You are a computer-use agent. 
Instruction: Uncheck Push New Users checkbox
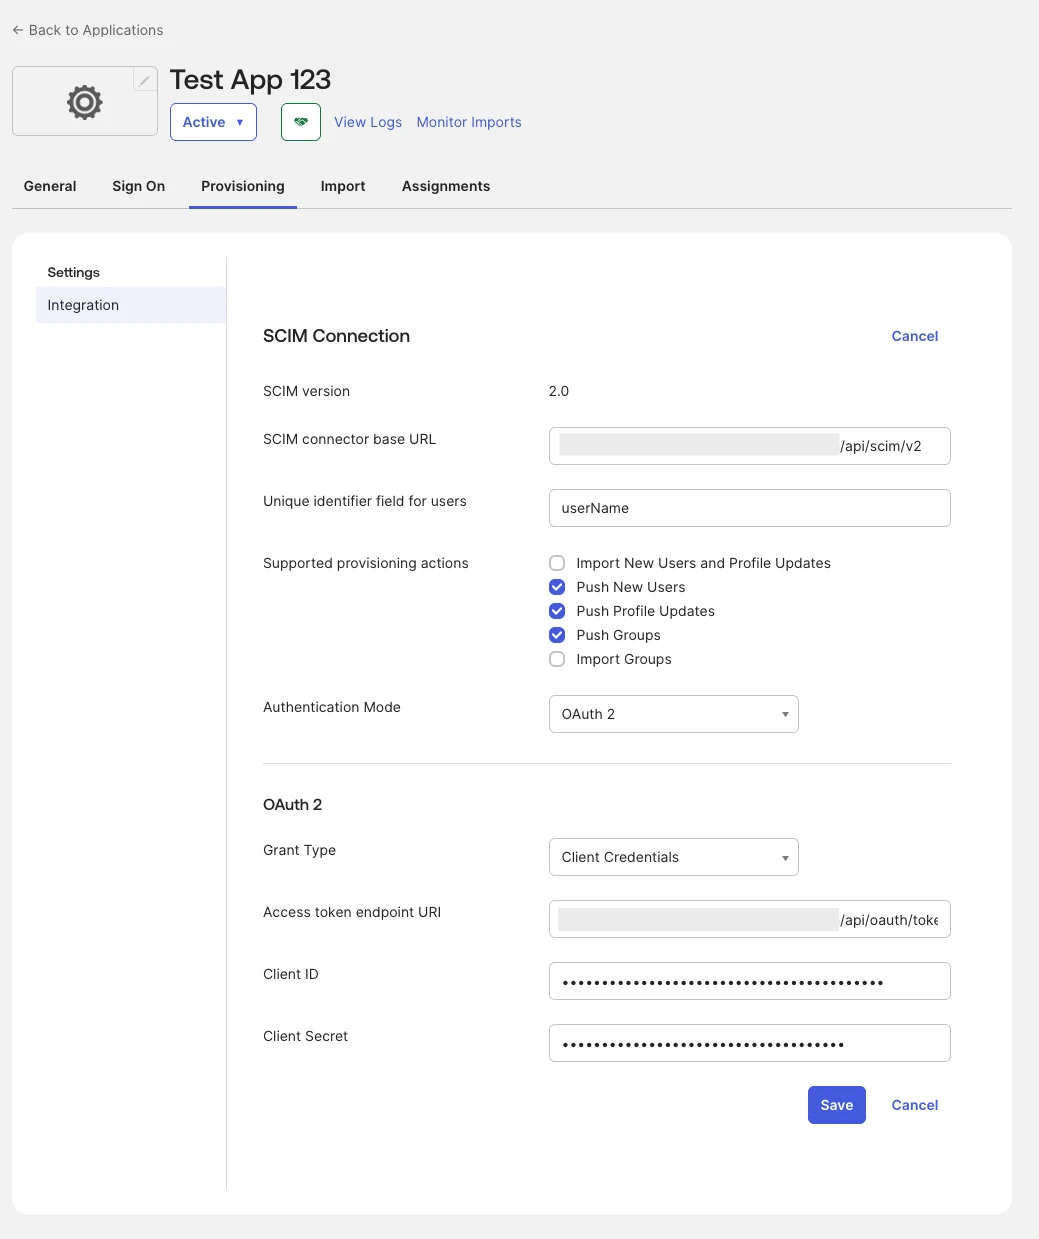click(x=557, y=587)
